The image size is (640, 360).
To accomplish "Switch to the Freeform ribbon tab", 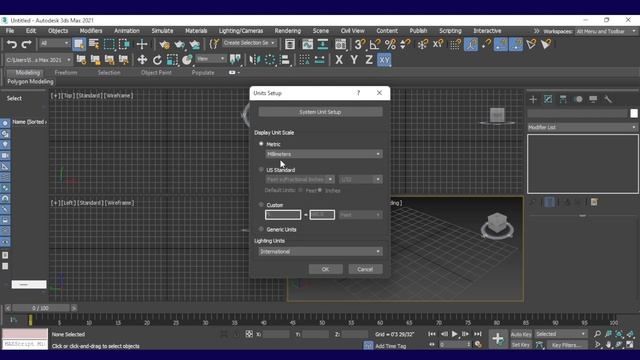I will [x=66, y=73].
